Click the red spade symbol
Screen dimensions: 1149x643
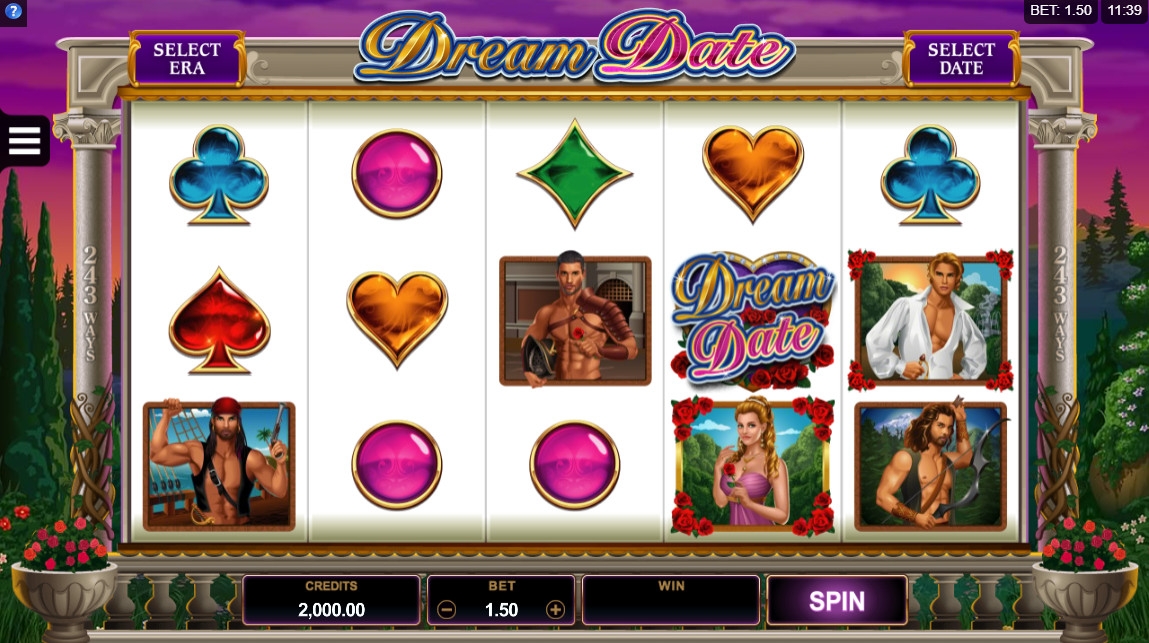pos(219,320)
